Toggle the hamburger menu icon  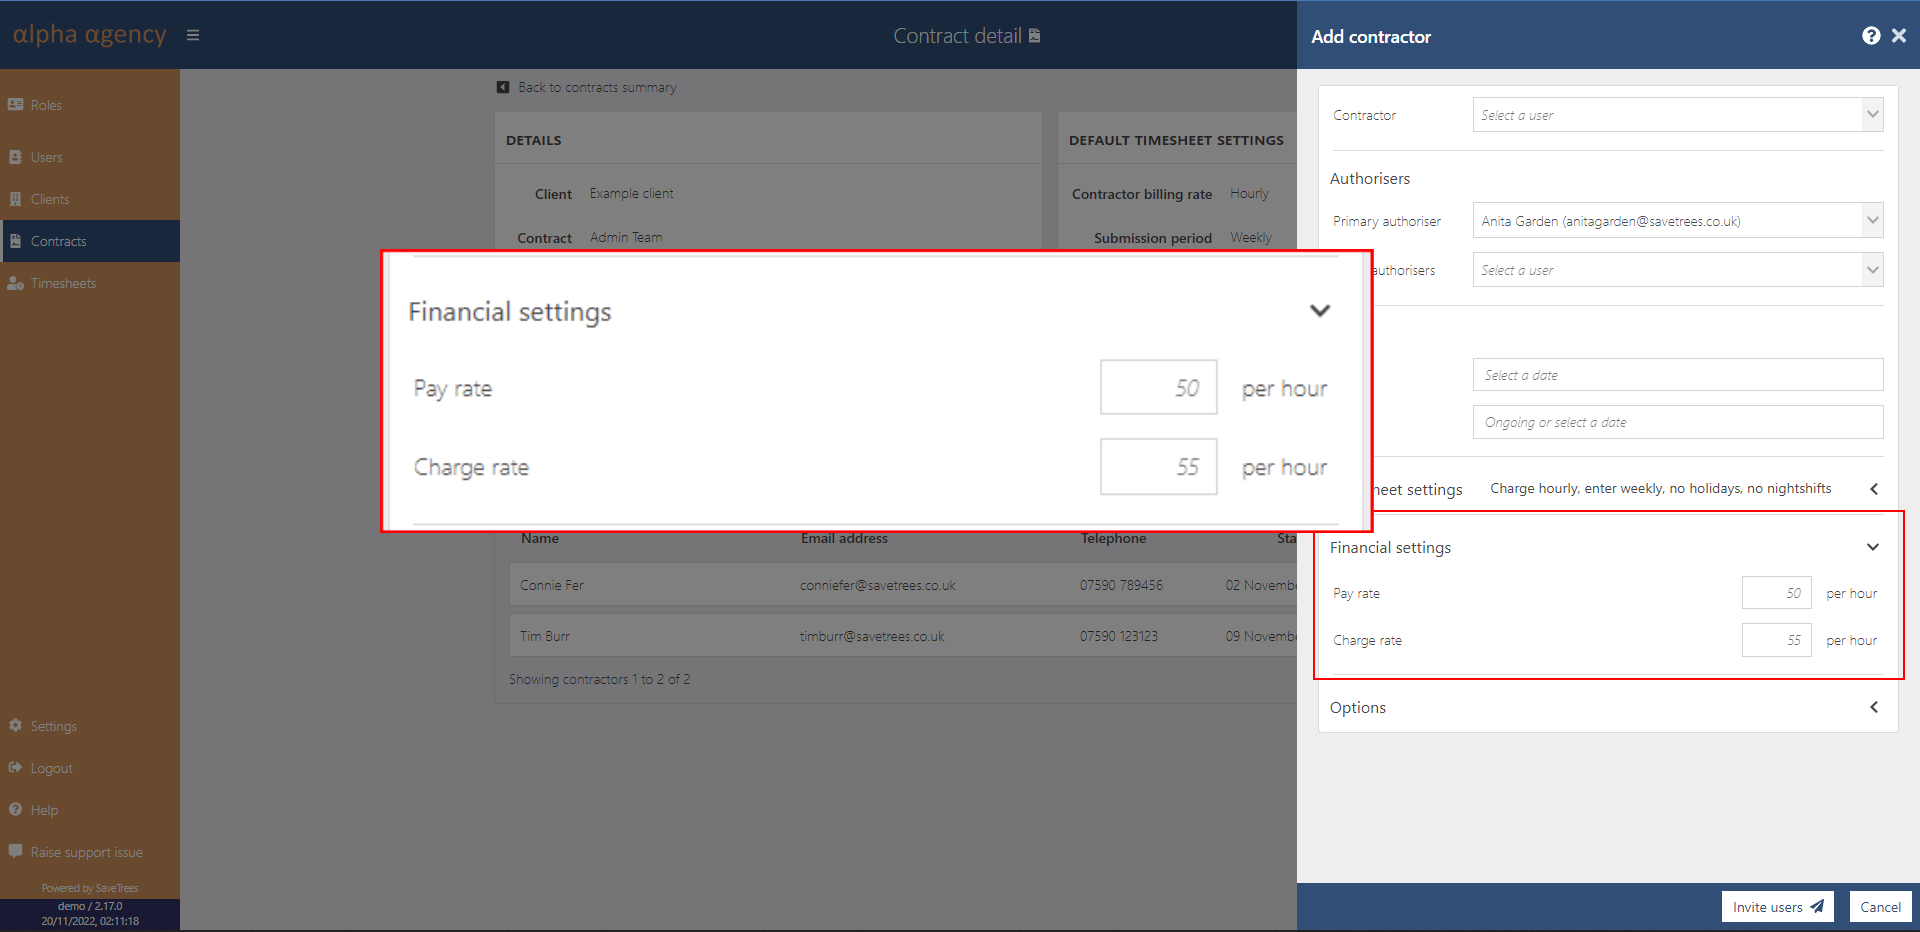pos(193,35)
